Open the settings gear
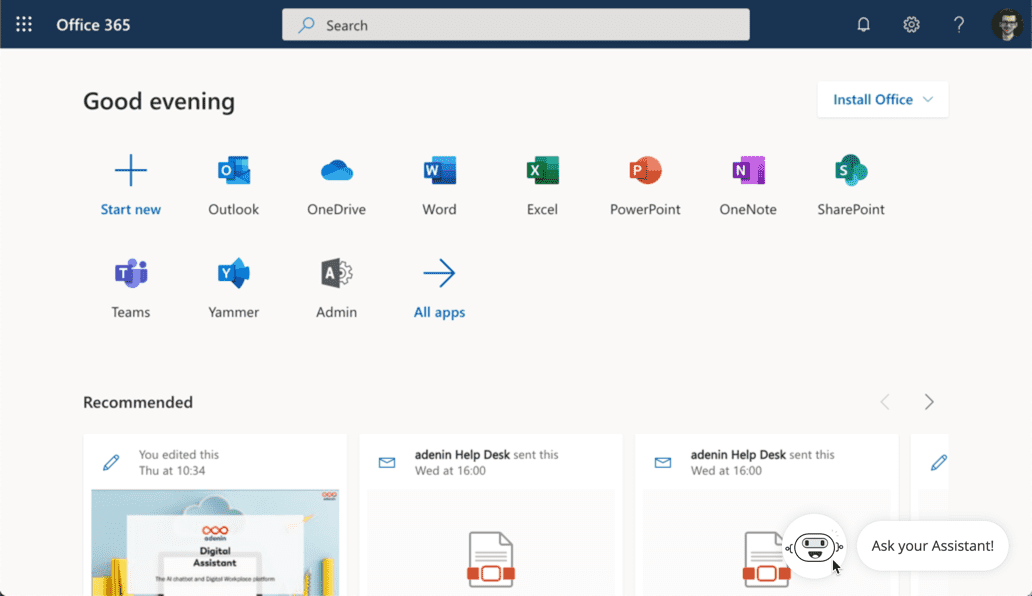 (x=911, y=24)
